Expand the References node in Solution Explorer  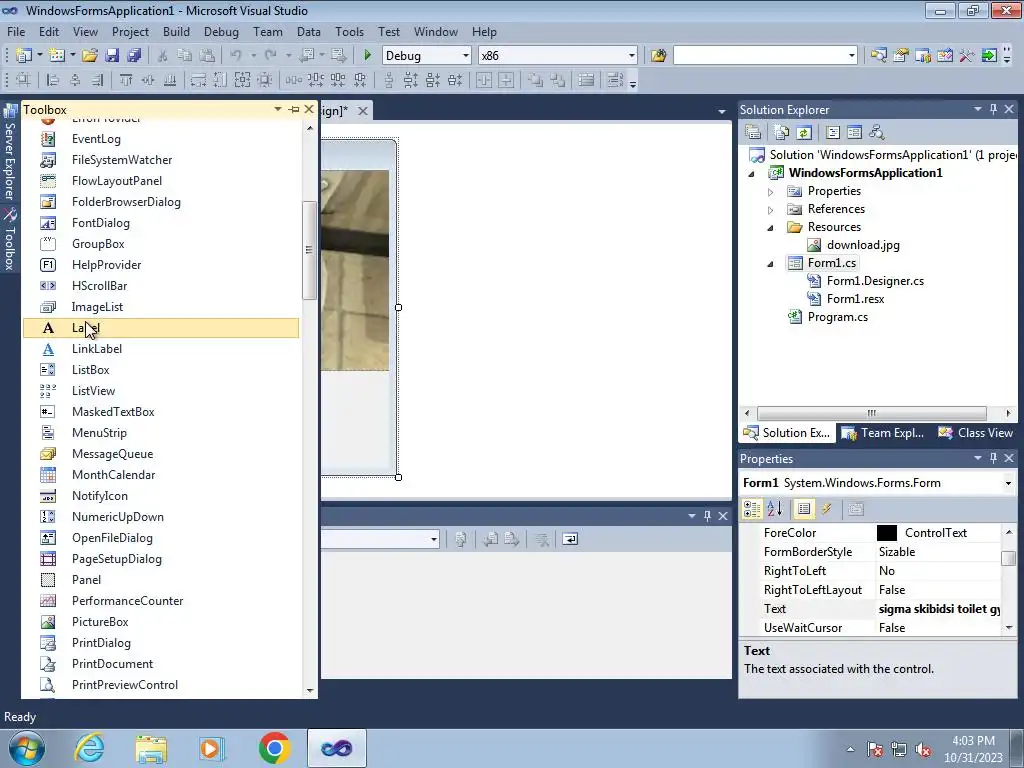[771, 210]
